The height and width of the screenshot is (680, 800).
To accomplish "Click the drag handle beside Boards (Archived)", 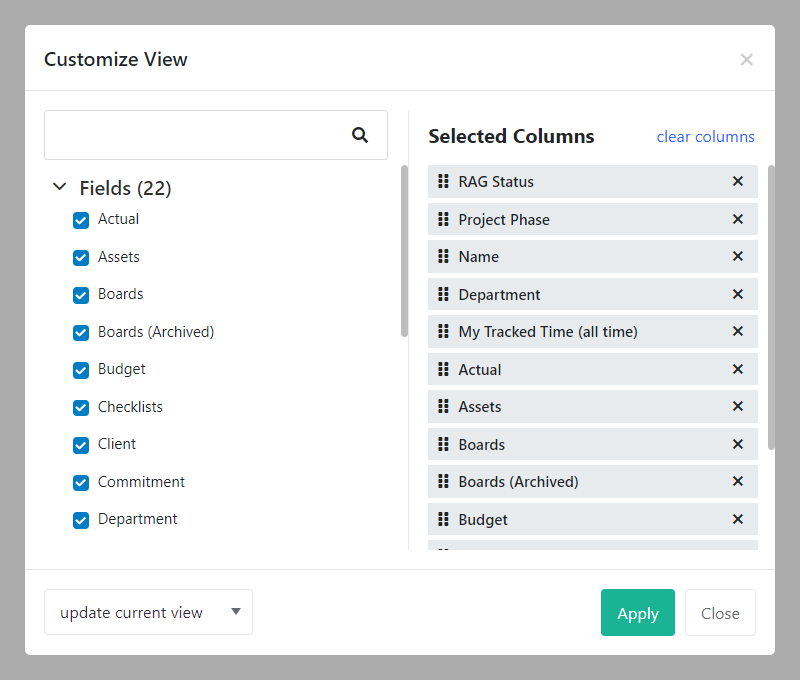I will pyautogui.click(x=444, y=481).
